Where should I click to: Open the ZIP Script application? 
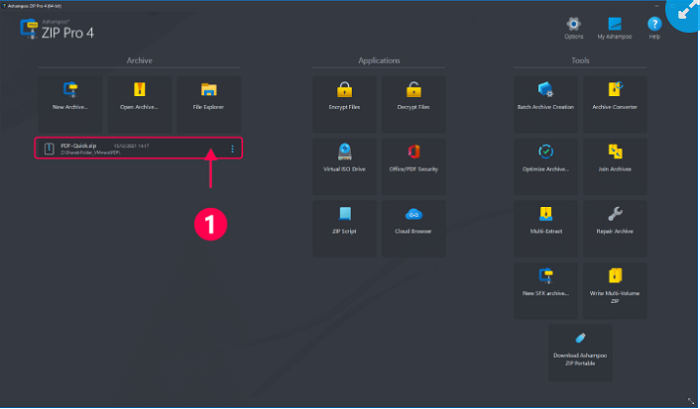pyautogui.click(x=344, y=228)
